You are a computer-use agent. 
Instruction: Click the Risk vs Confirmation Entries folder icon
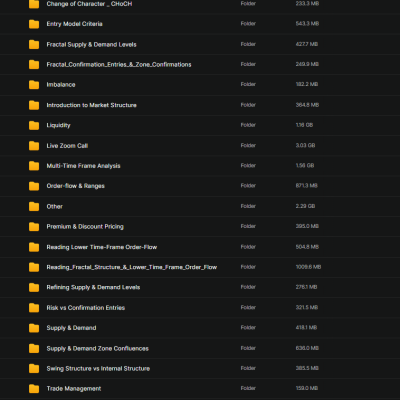[x=34, y=308]
